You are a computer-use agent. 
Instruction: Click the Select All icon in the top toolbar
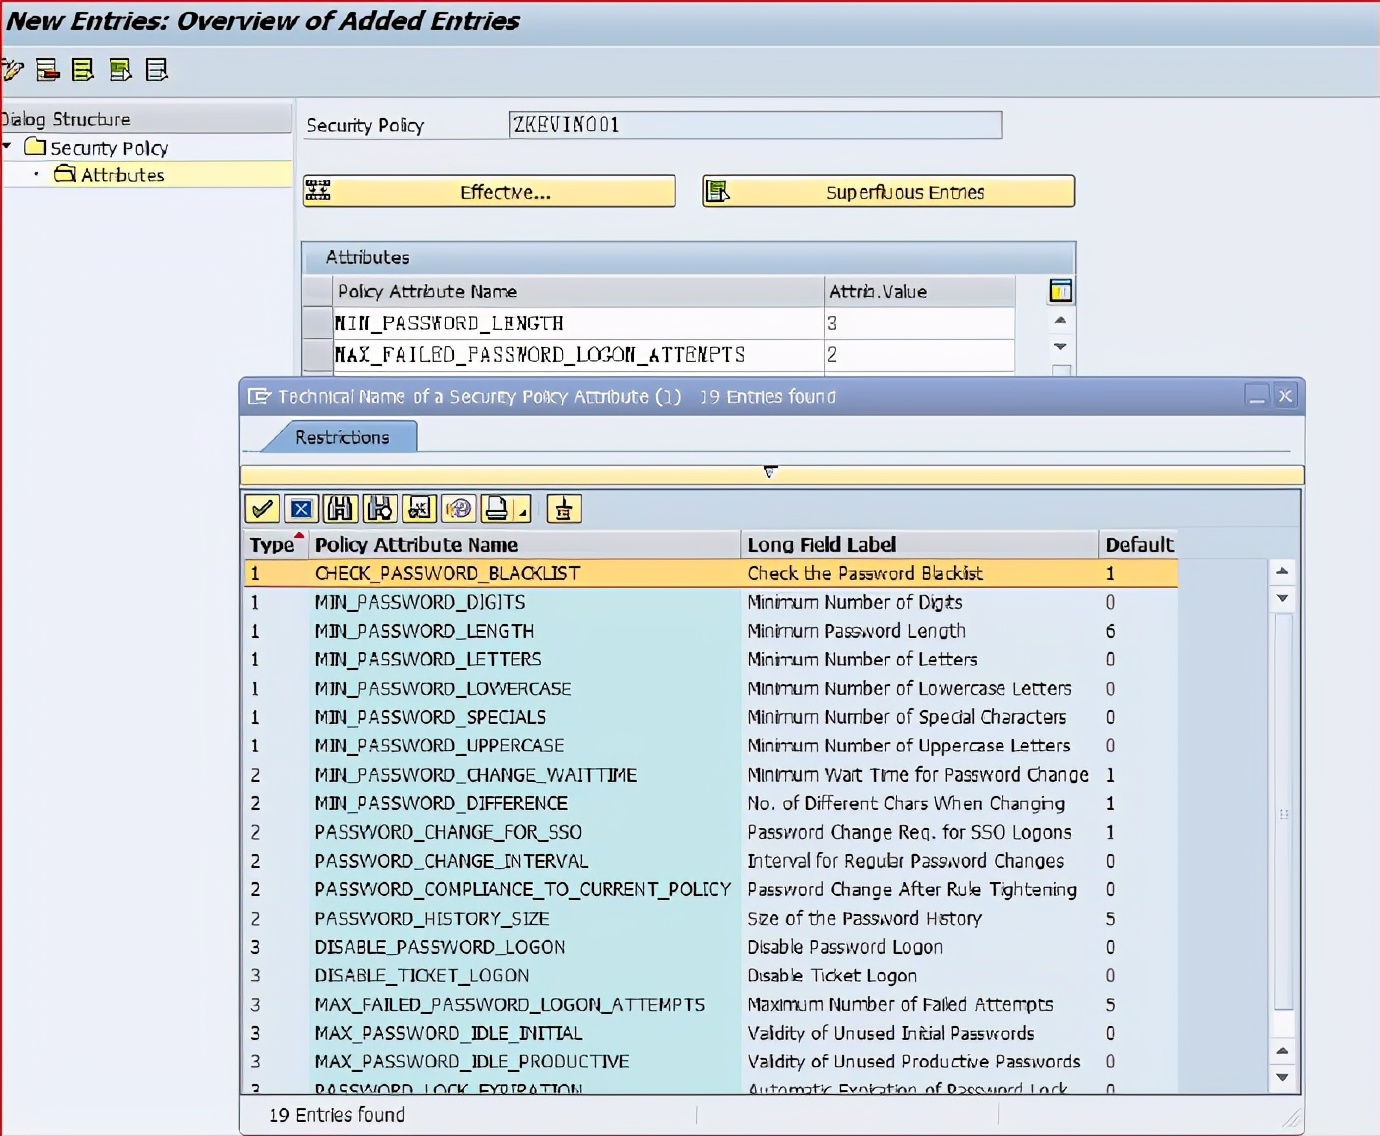tap(83, 70)
